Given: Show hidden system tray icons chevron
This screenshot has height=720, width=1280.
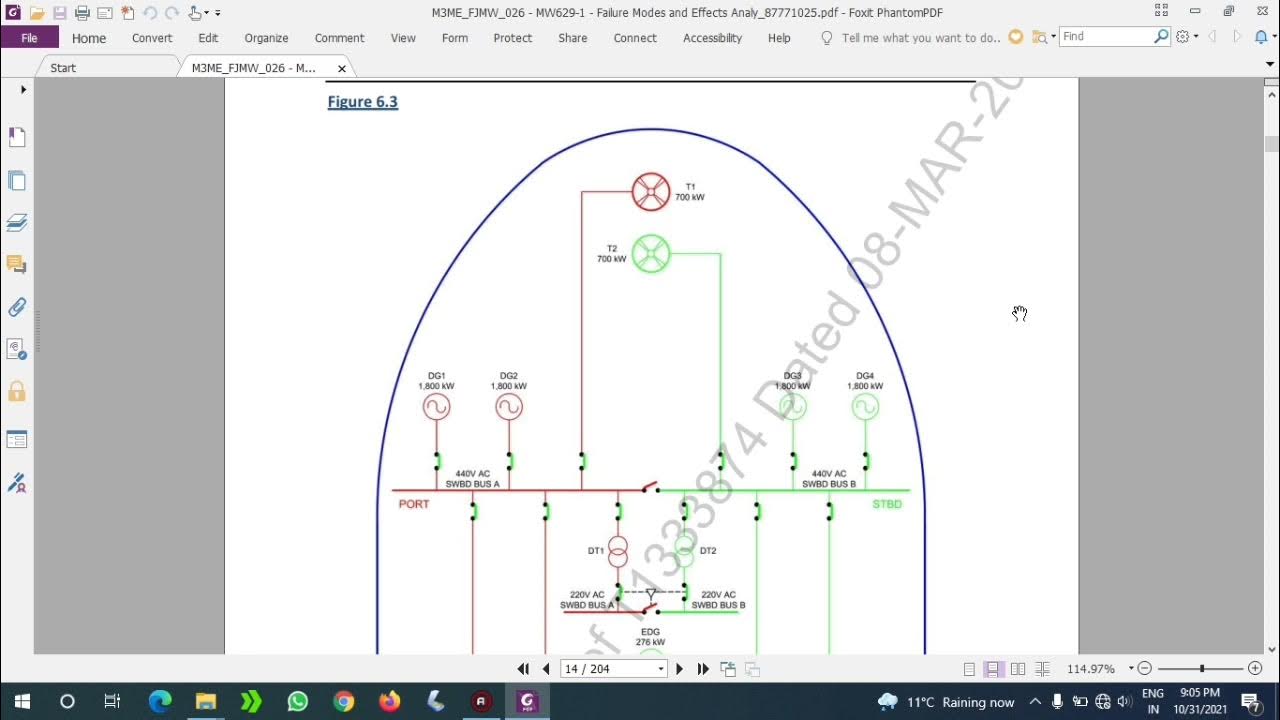Looking at the screenshot, I should tap(1036, 702).
